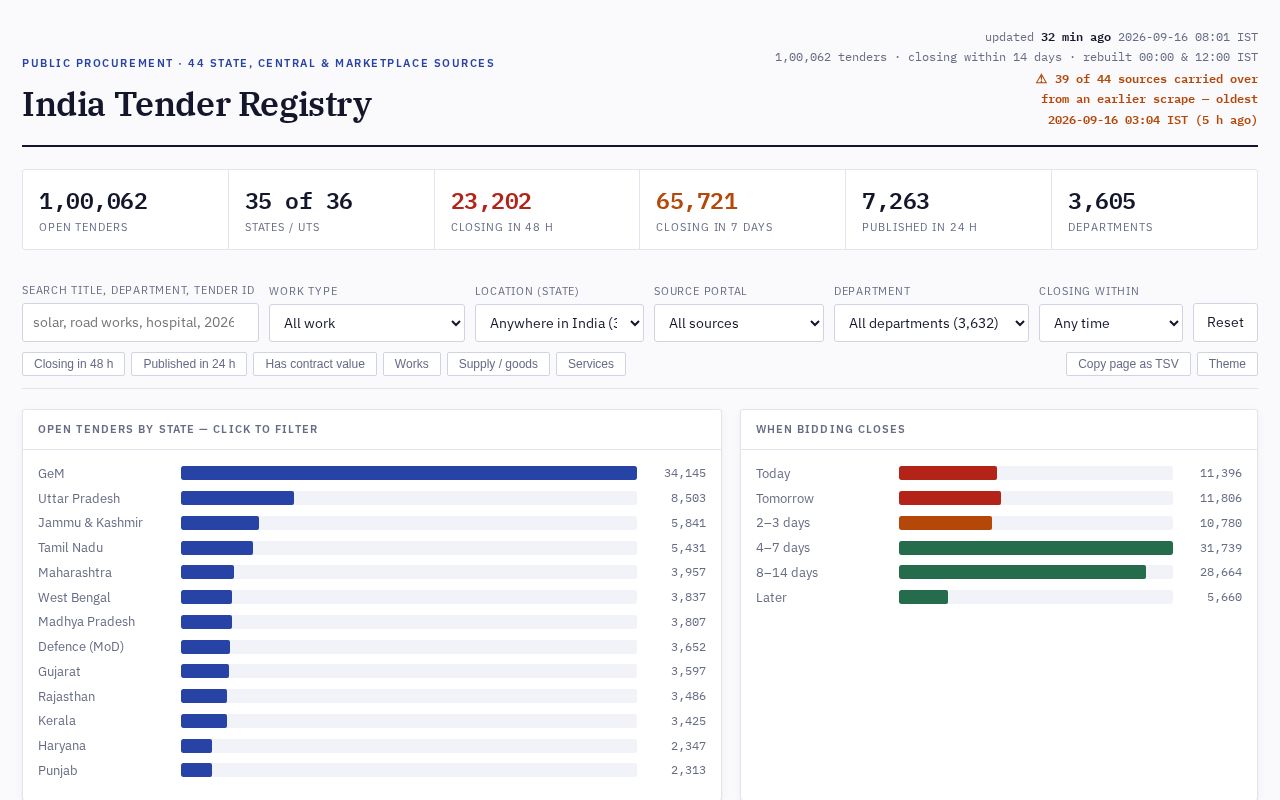The image size is (1280, 800).
Task: Select the Later closing row label
Action: click(771, 597)
